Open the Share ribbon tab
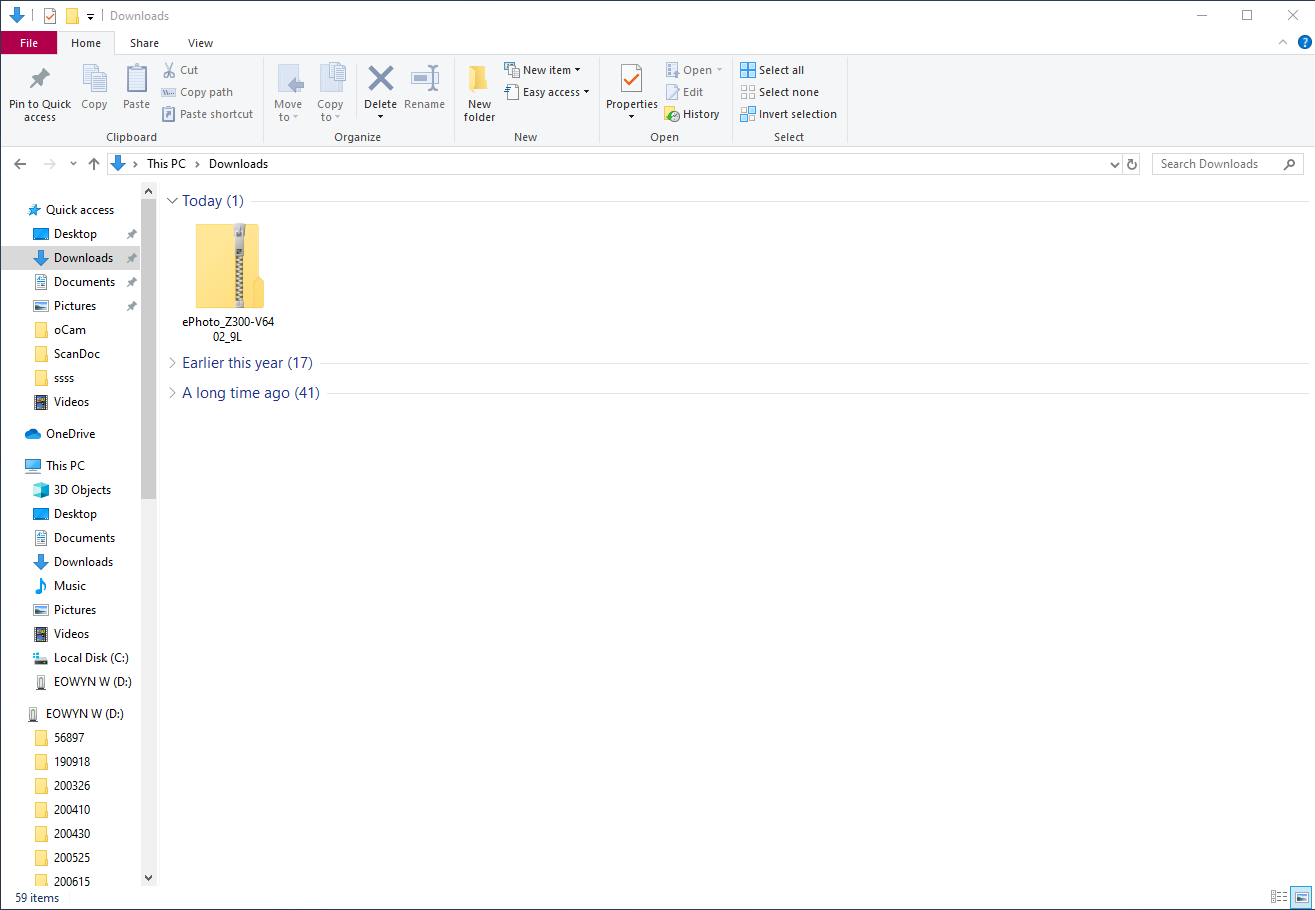Image resolution: width=1315 pixels, height=910 pixels. click(x=144, y=43)
